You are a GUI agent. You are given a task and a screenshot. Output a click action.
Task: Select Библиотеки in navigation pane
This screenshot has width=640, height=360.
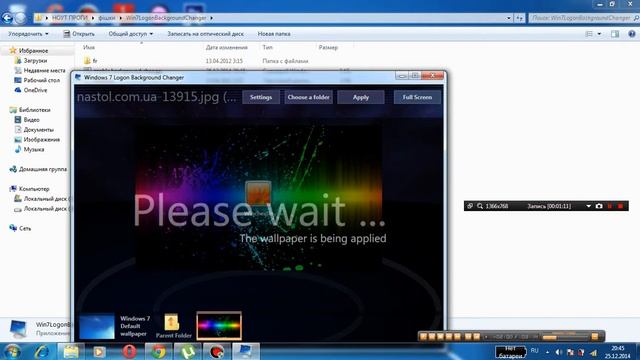click(34, 110)
